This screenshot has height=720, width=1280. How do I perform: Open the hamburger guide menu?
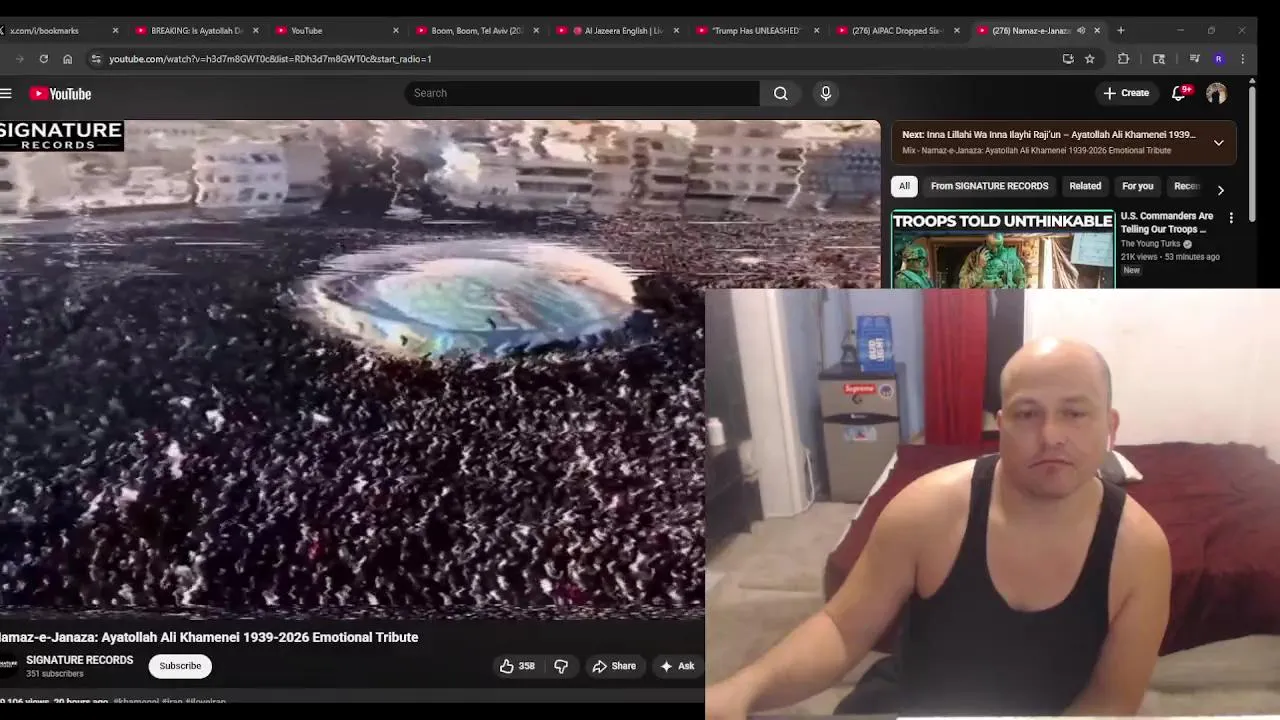click(6, 94)
